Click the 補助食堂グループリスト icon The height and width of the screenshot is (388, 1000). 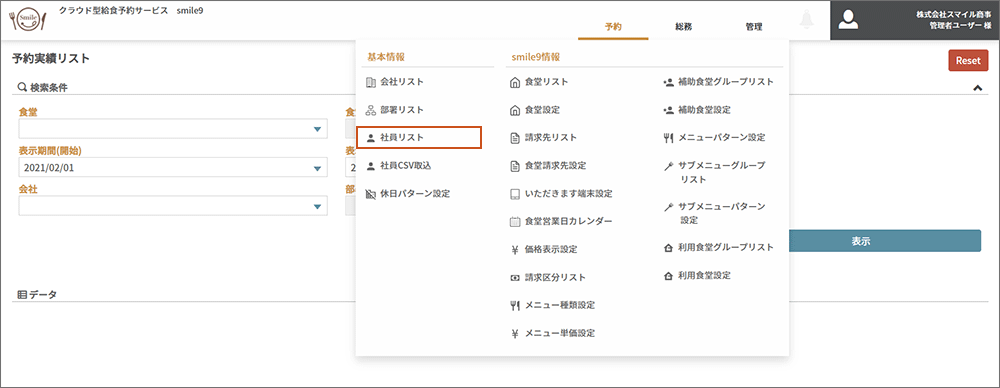(x=668, y=82)
